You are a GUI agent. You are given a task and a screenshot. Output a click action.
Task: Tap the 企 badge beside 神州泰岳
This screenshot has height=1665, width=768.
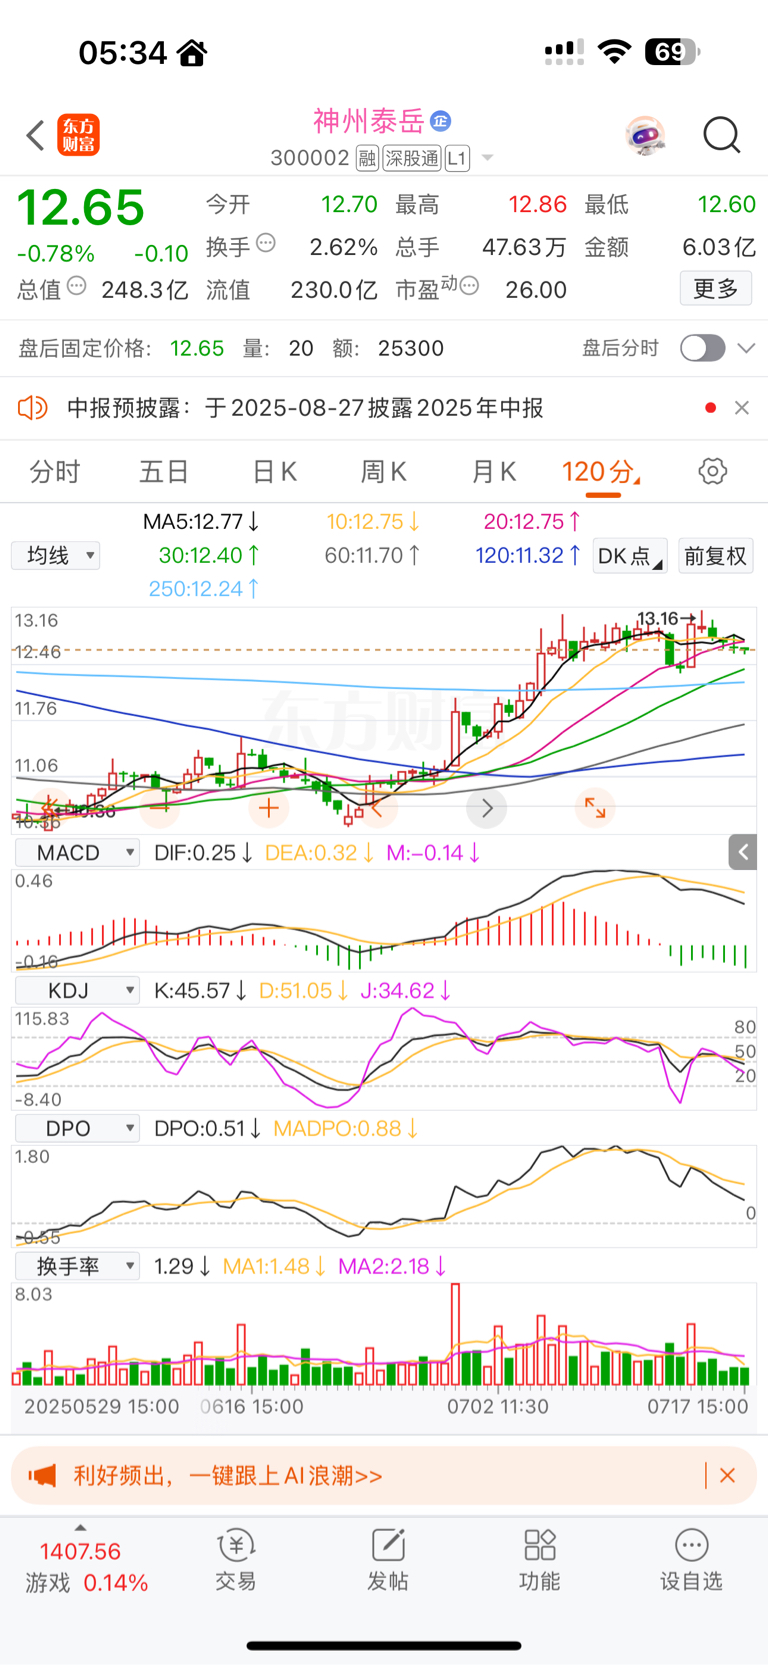(440, 121)
